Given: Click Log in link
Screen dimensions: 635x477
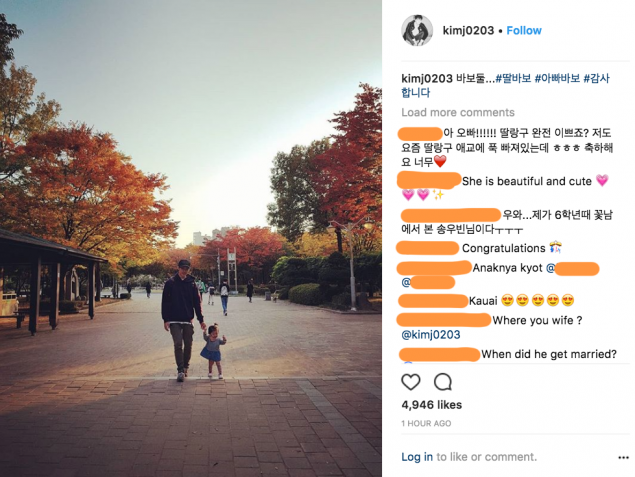Looking at the screenshot, I should pyautogui.click(x=417, y=457).
